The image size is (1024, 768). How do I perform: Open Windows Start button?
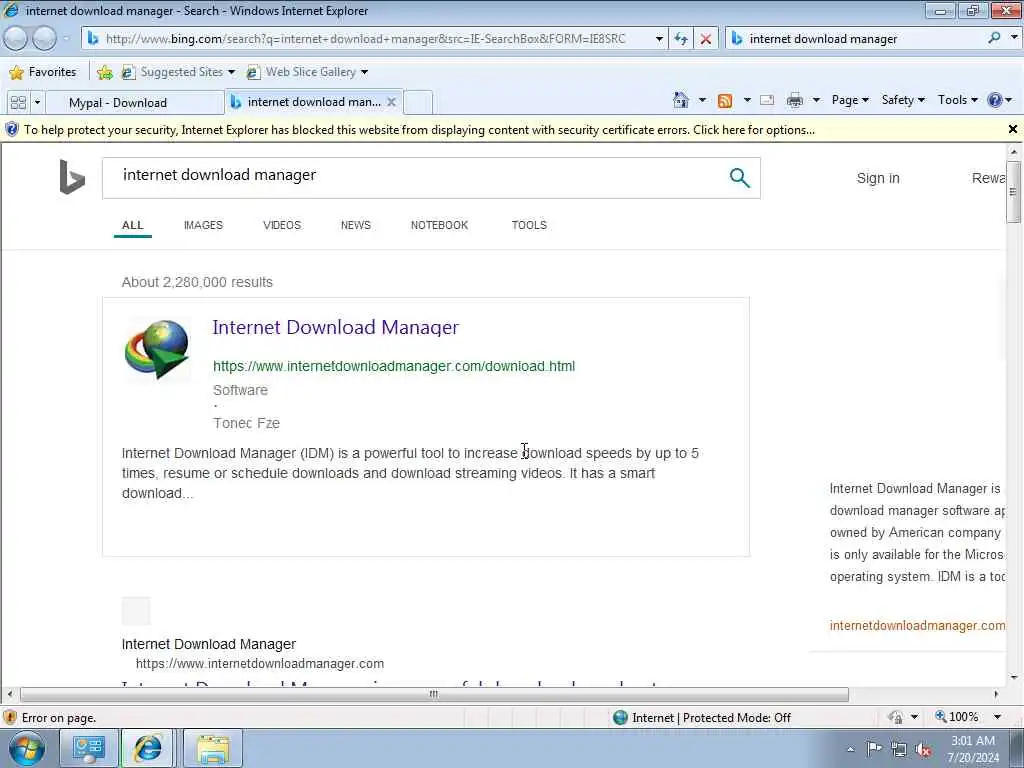(27, 748)
